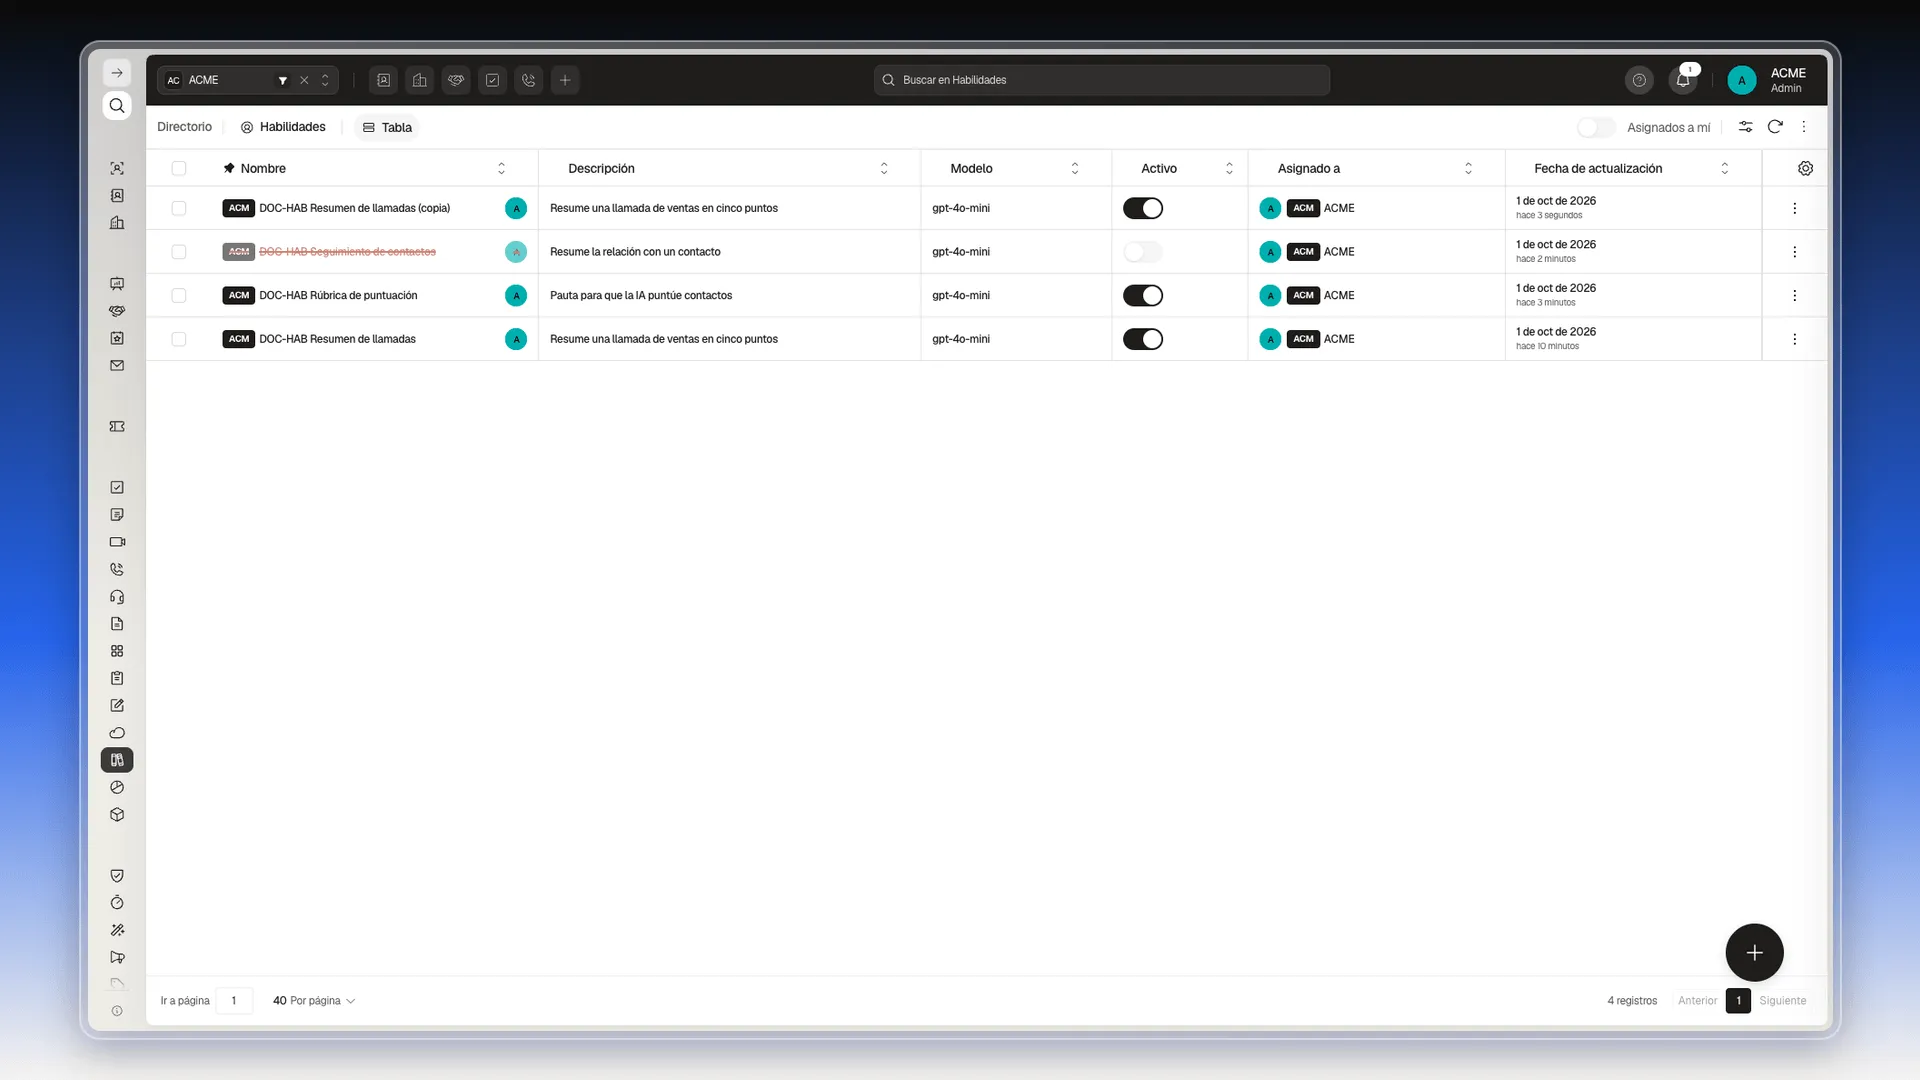
Task: Focus the Buscar en Habilidades search field
Action: click(1101, 80)
